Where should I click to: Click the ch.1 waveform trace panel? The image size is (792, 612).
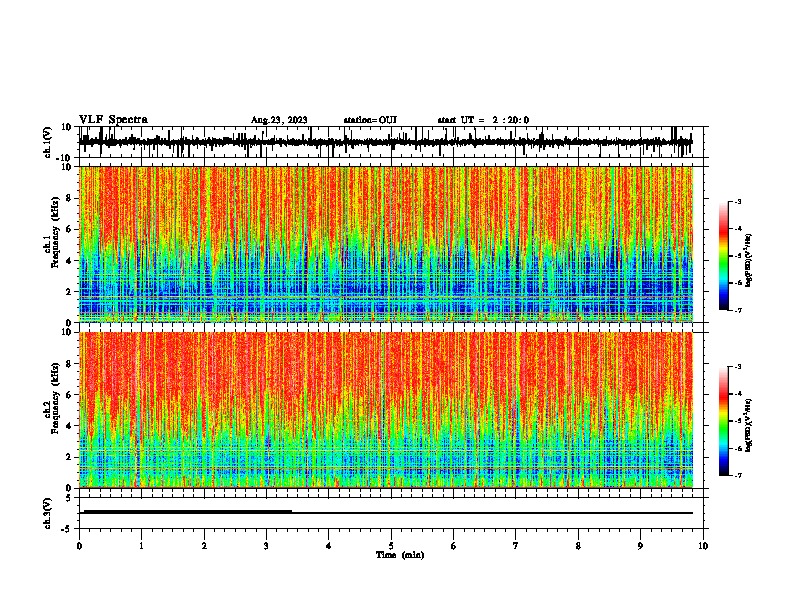pos(391,142)
